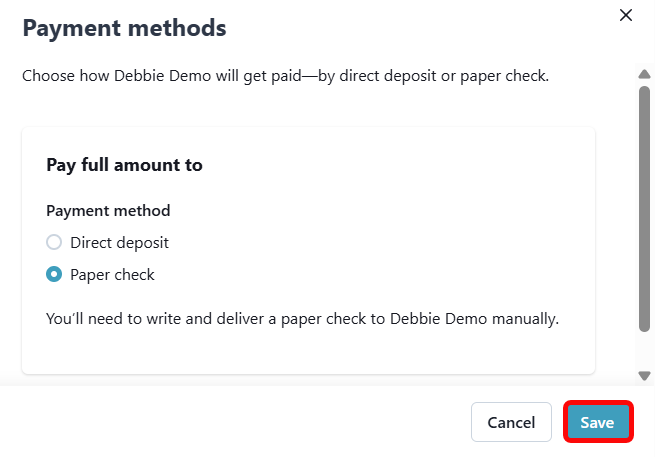Click the Payment methods dialog title
The height and width of the screenshot is (457, 655).
click(124, 28)
